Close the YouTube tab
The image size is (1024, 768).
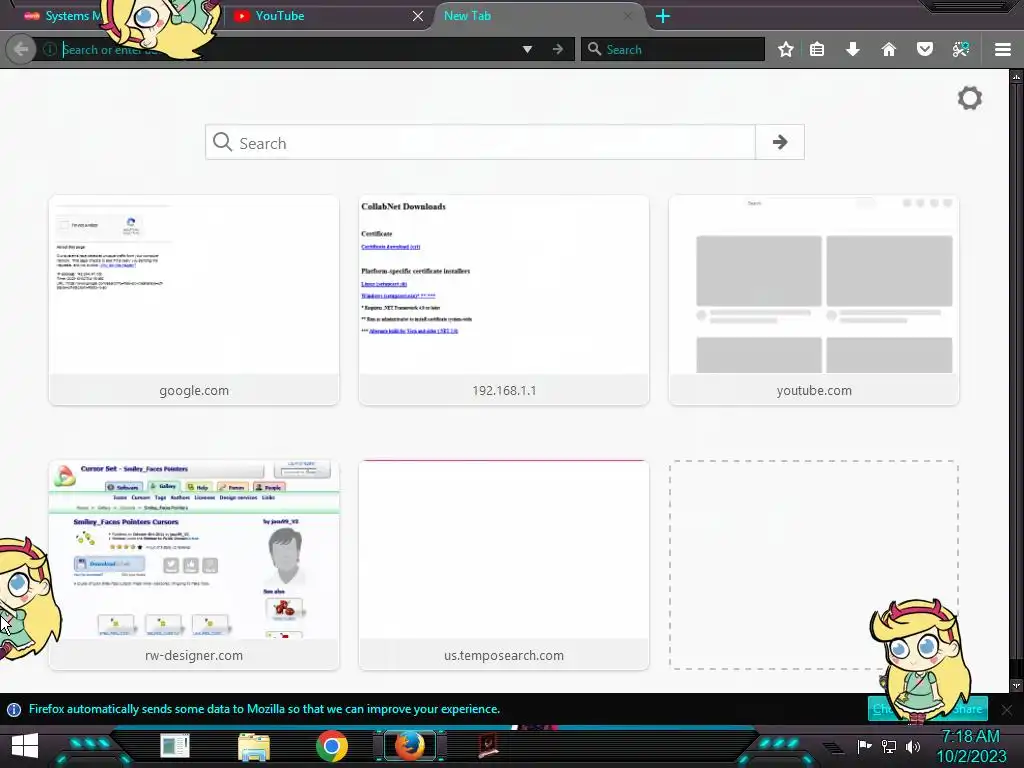(418, 16)
